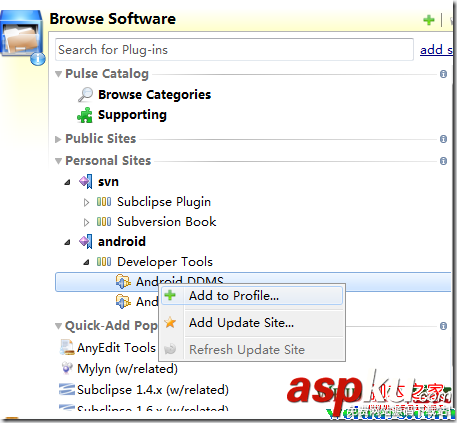Screen dimensions: 457x423
Task: Click the Browse Software folder icon
Action: pyautogui.click(x=22, y=37)
